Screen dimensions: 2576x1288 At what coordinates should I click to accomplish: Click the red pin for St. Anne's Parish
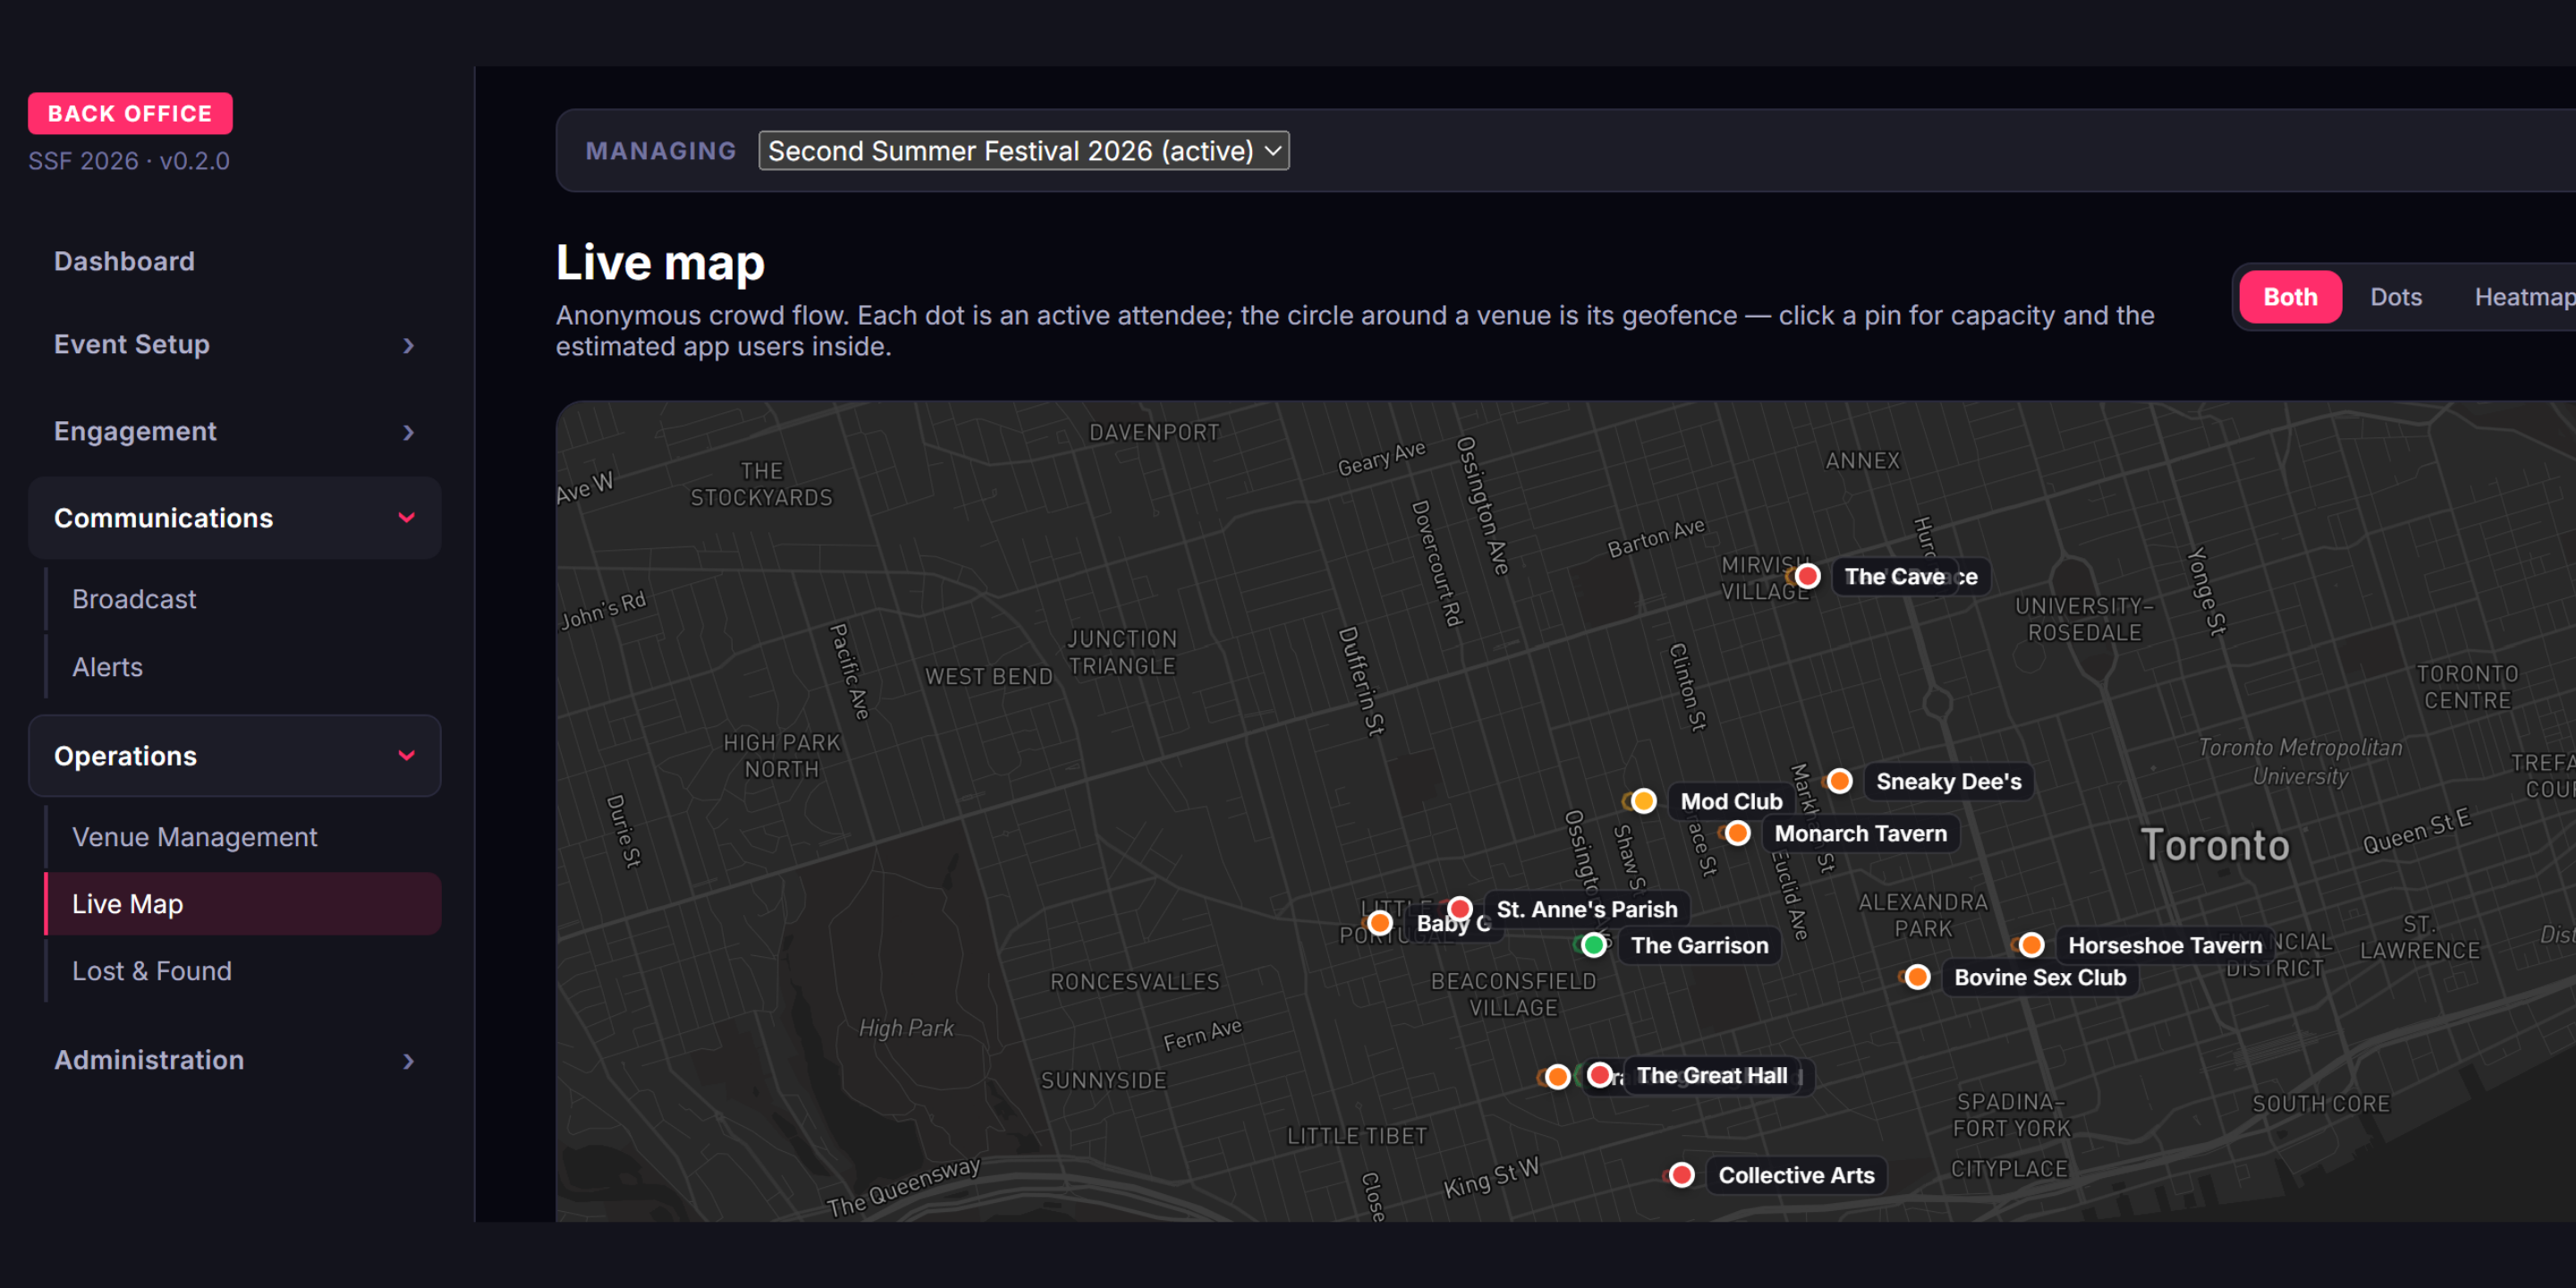click(x=1459, y=908)
